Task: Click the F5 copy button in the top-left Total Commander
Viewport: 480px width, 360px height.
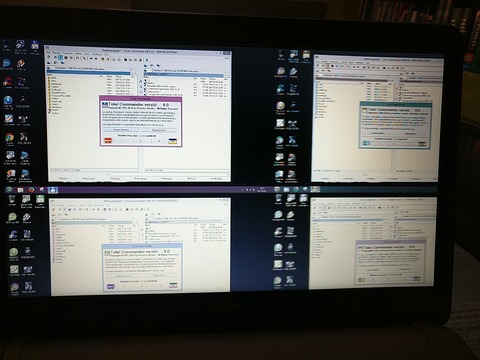Action: pyautogui.click(x=115, y=178)
